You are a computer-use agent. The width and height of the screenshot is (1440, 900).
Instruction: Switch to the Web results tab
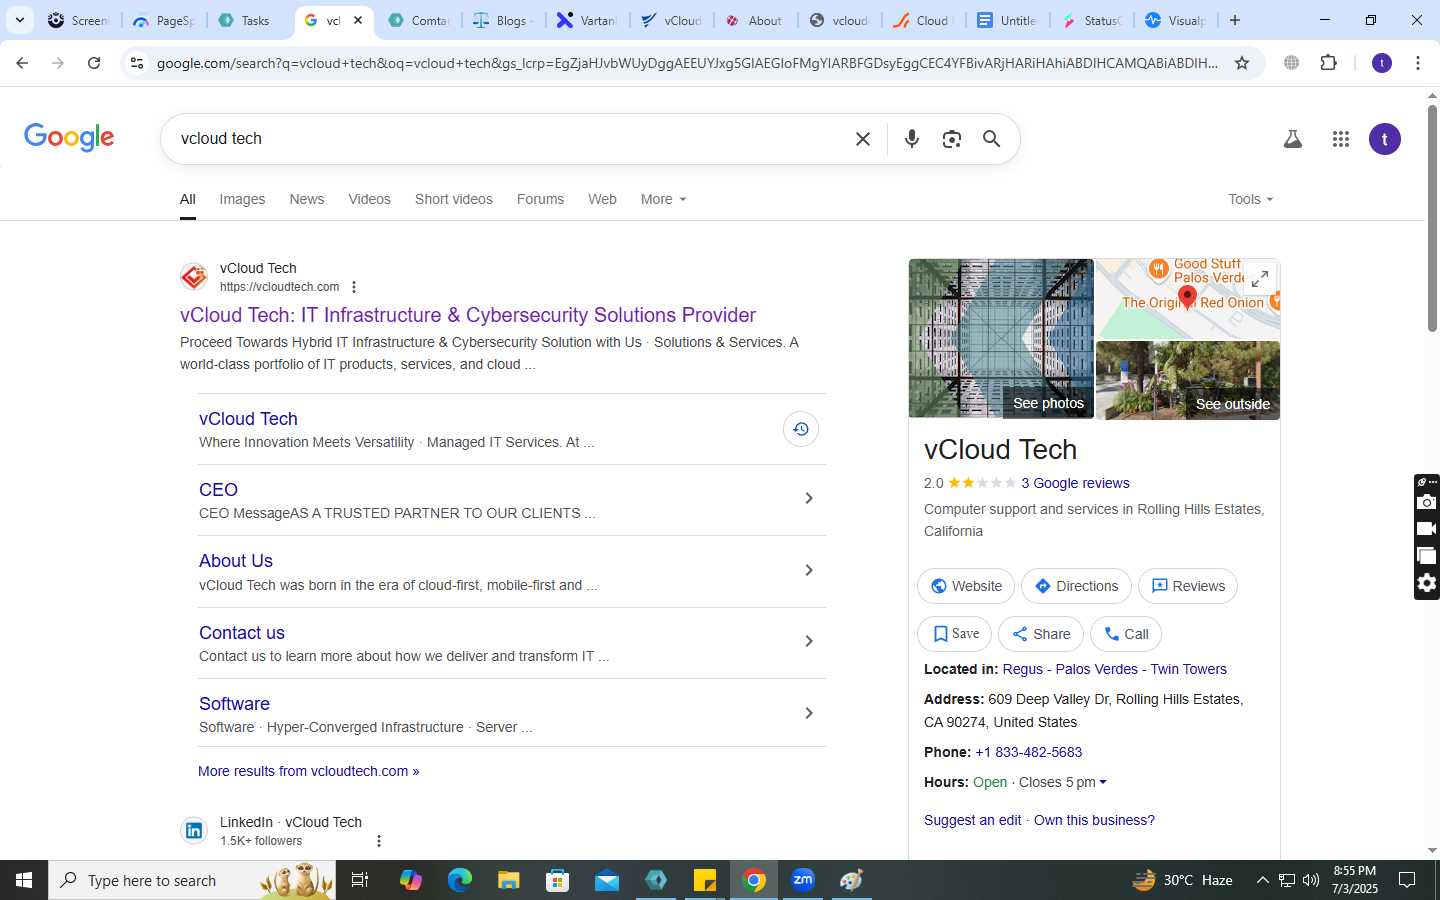(x=602, y=199)
